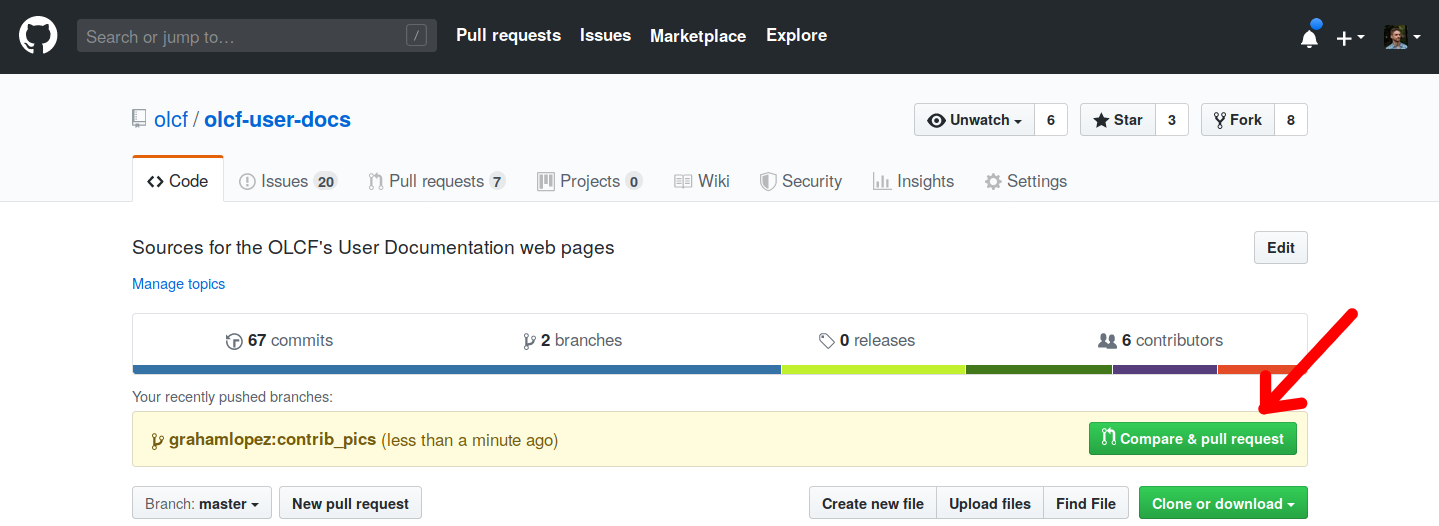This screenshot has height=526, width=1439.
Task: Open the plus create-new dropdown
Action: [1349, 38]
